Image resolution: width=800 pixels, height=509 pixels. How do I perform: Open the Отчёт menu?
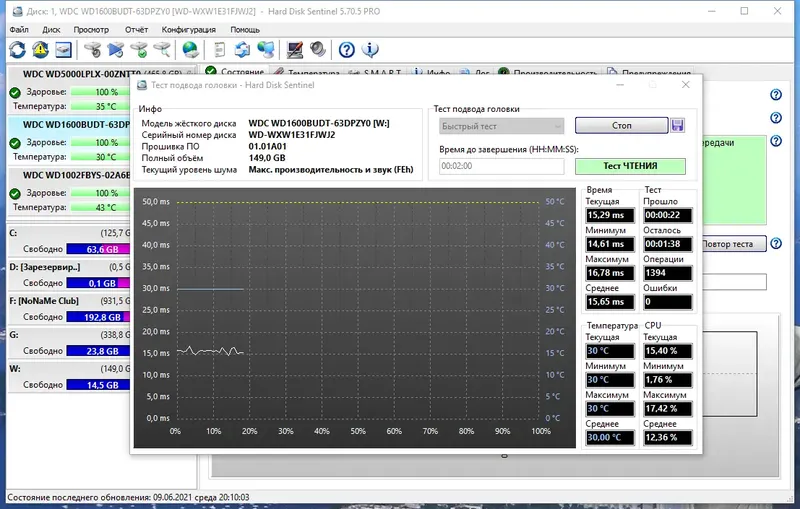[136, 30]
